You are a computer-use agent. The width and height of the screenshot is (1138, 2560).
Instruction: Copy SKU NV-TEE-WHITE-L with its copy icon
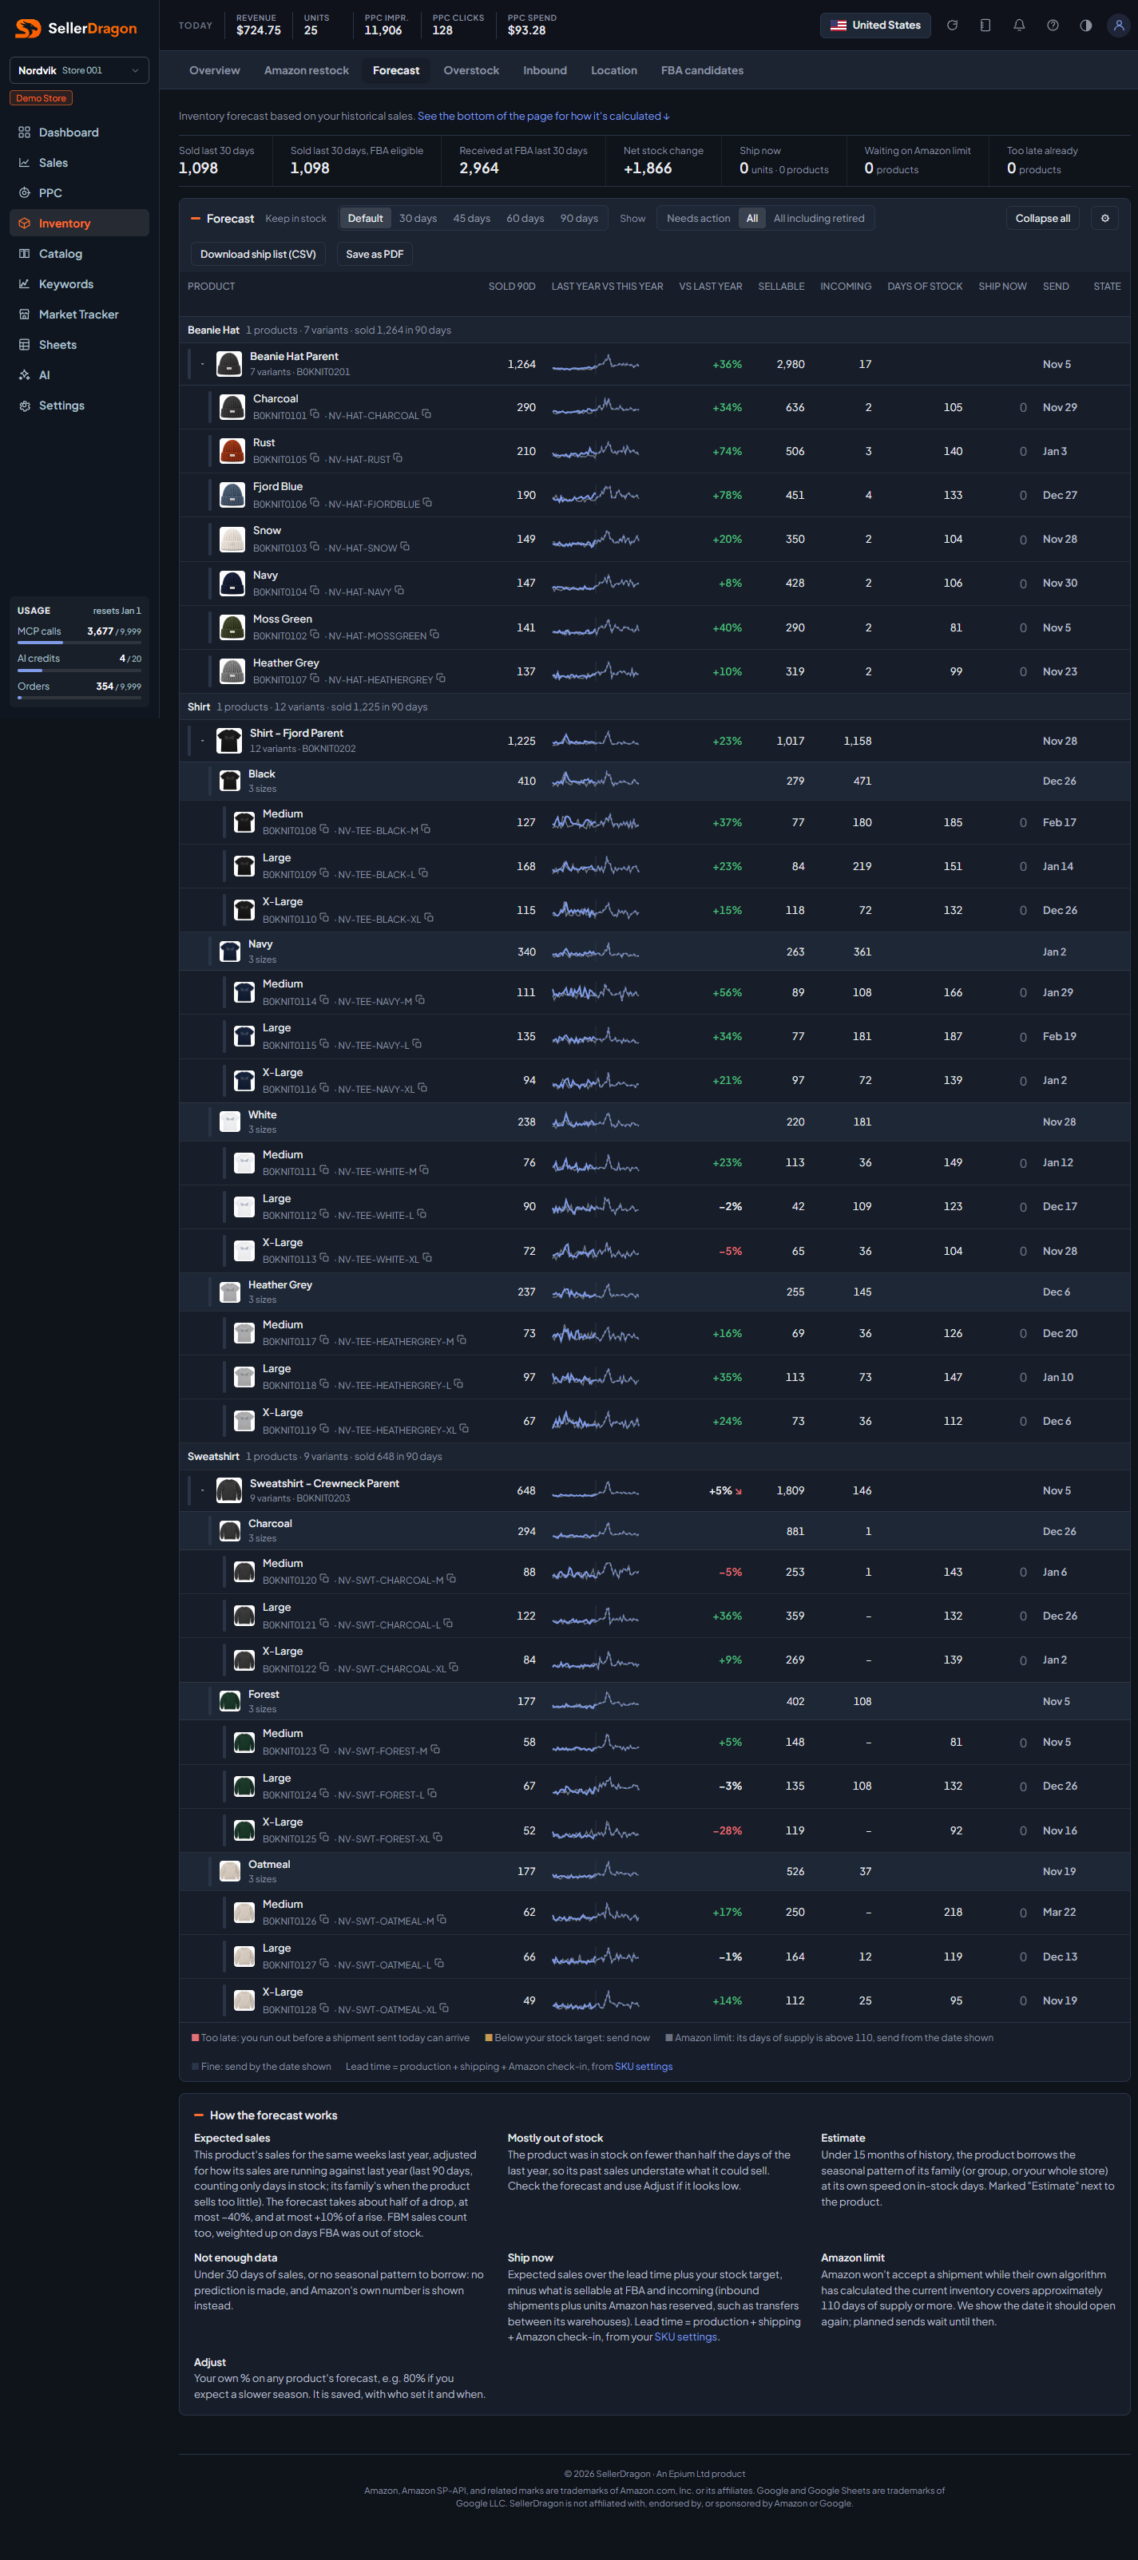tap(422, 1214)
